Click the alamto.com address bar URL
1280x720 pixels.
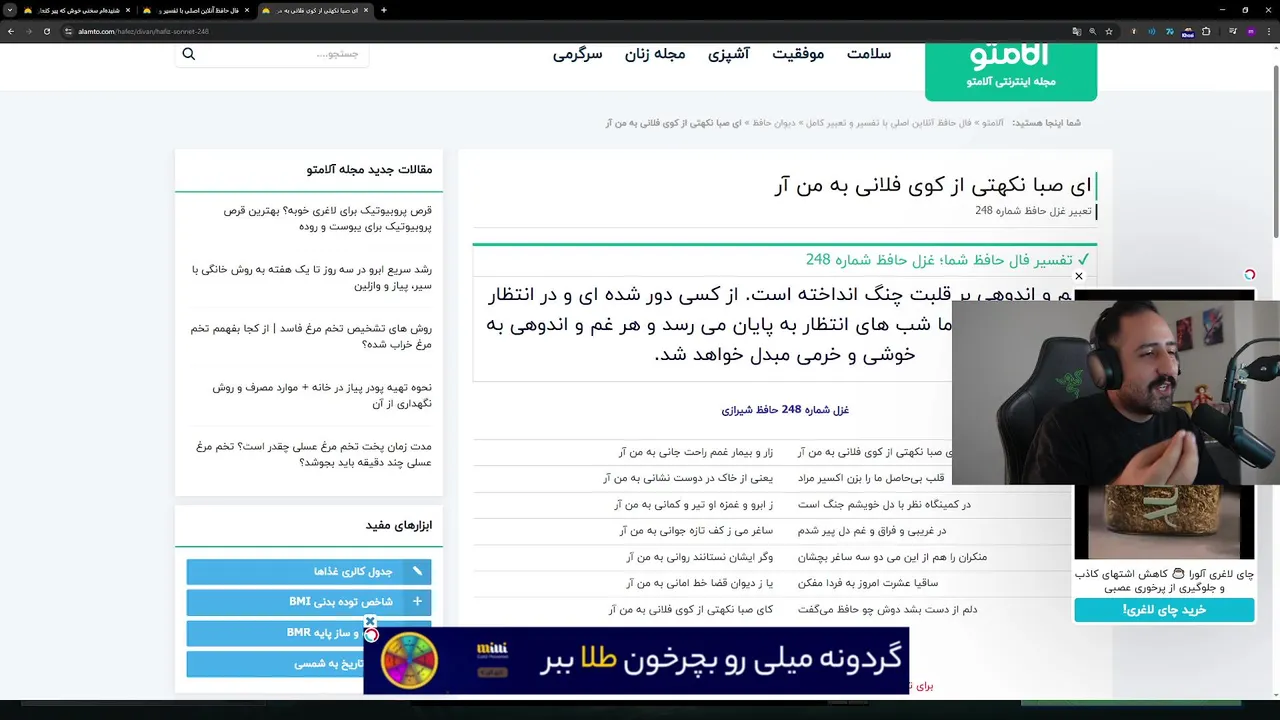click(x=143, y=31)
